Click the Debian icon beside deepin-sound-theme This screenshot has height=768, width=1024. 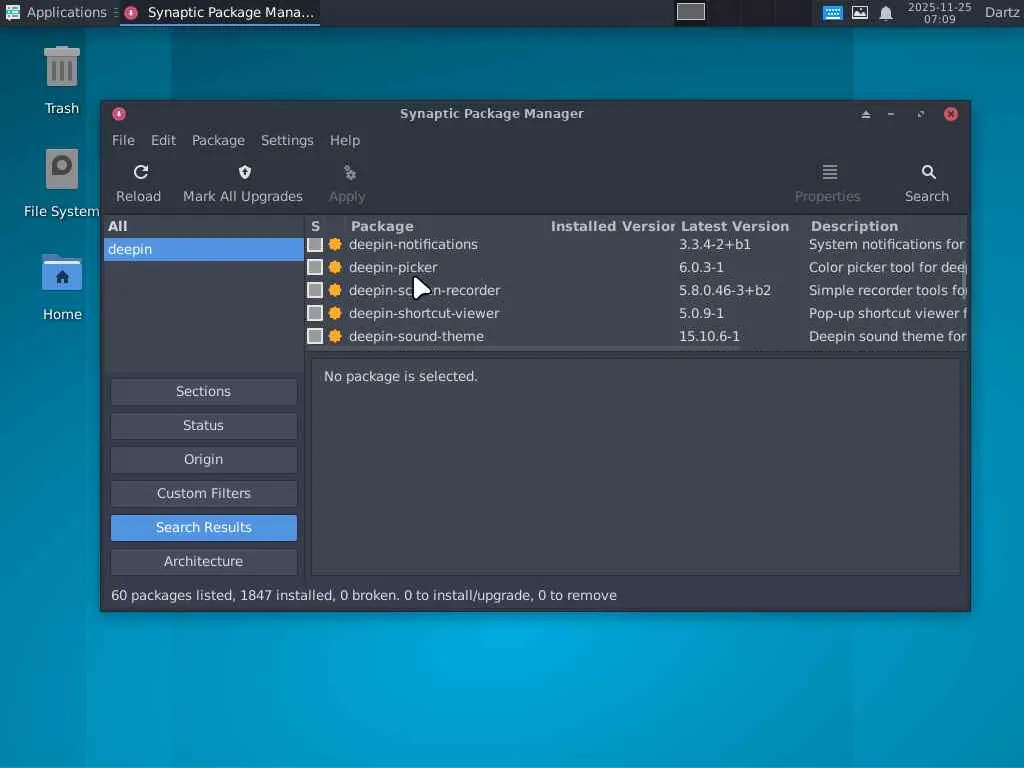335,336
